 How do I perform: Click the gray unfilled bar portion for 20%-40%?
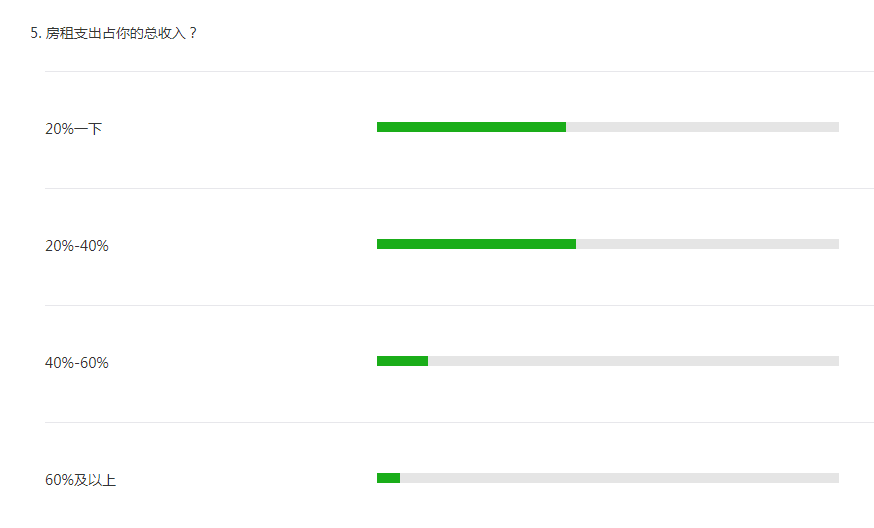[707, 244]
